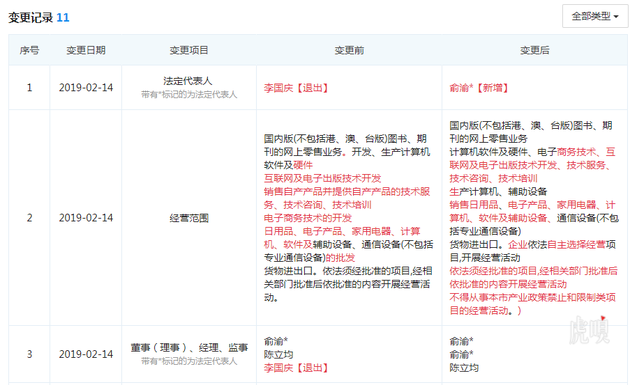The height and width of the screenshot is (385, 630).
Task: Select the 经营范围 change item cell
Action: [189, 218]
